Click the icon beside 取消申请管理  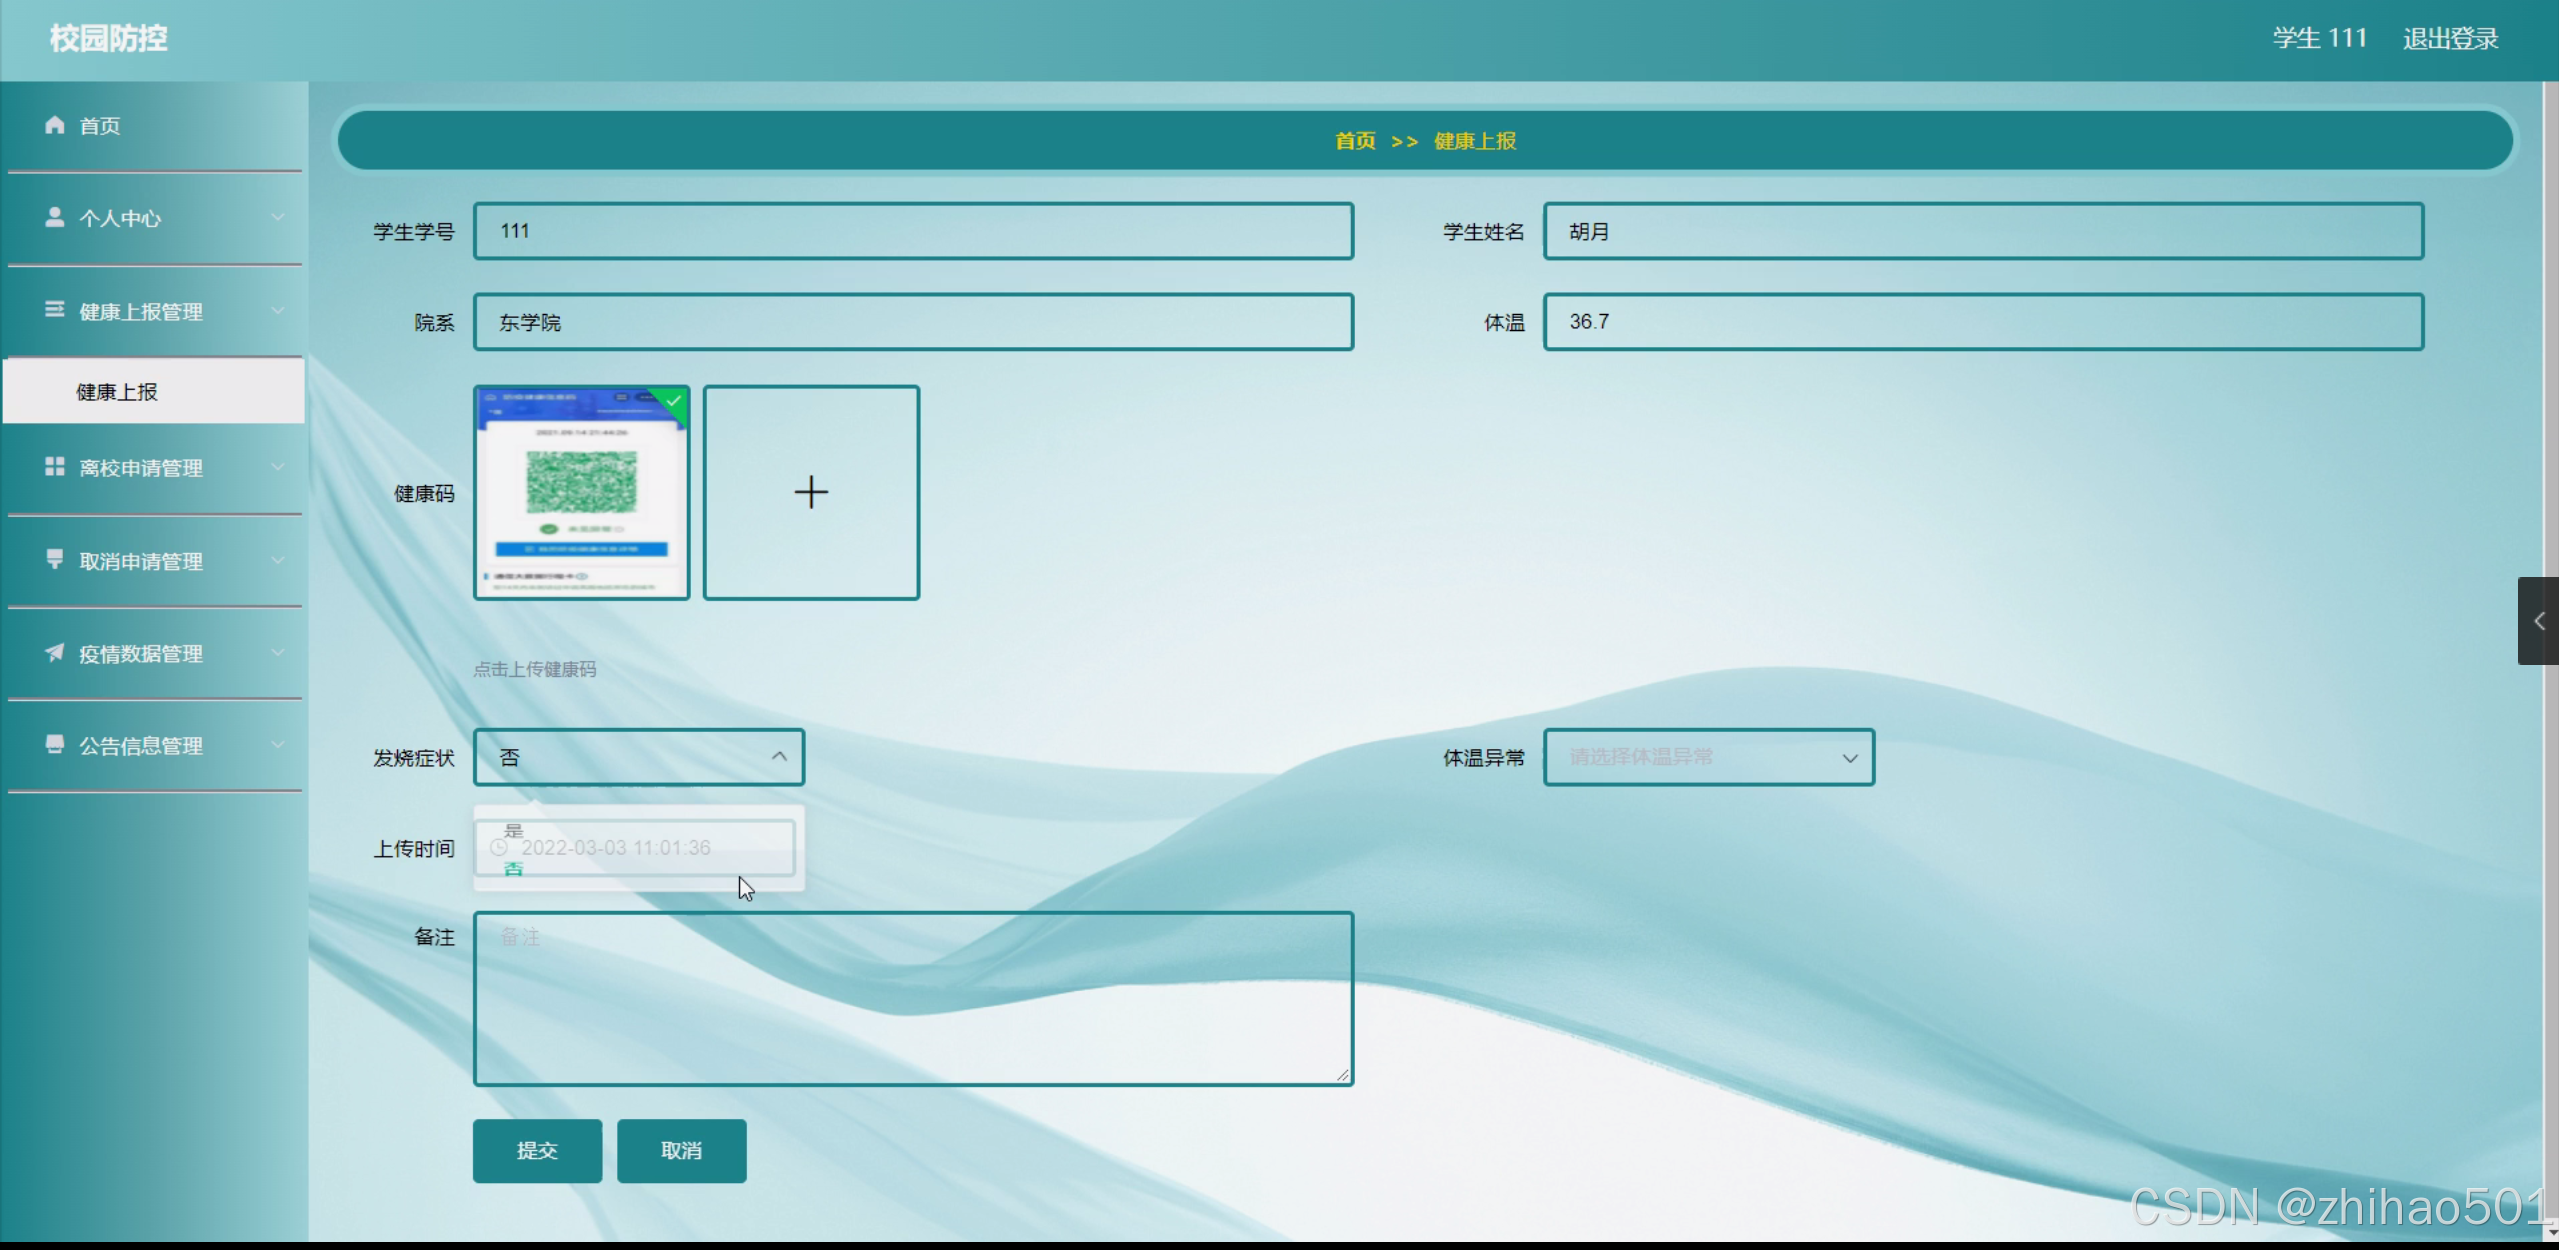pyautogui.click(x=55, y=559)
